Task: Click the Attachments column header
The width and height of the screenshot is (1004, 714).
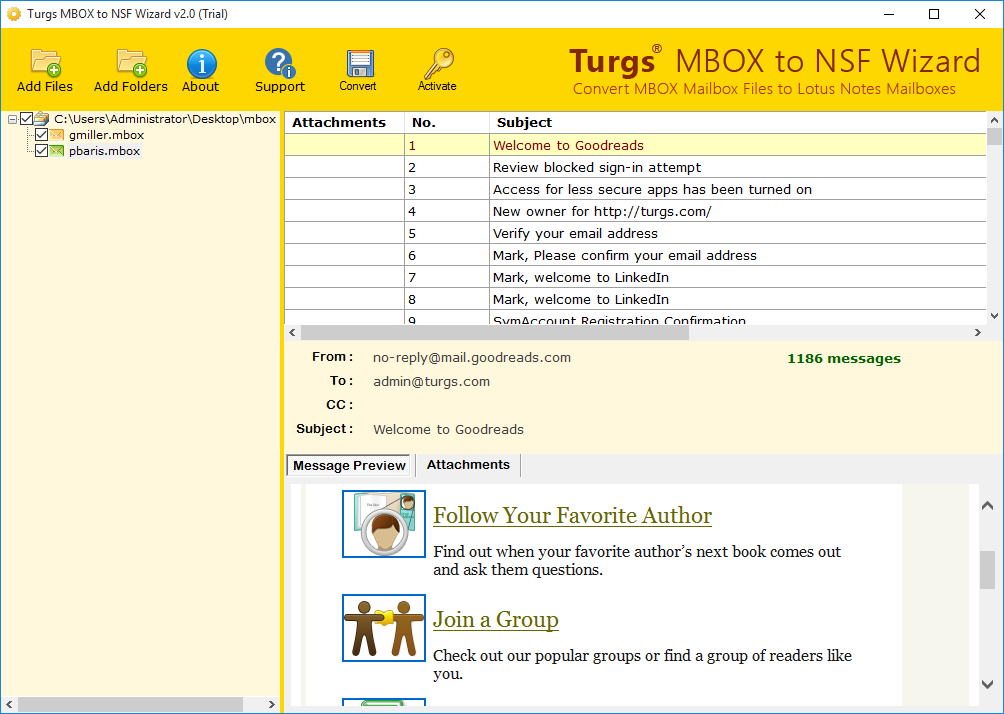Action: (x=344, y=123)
